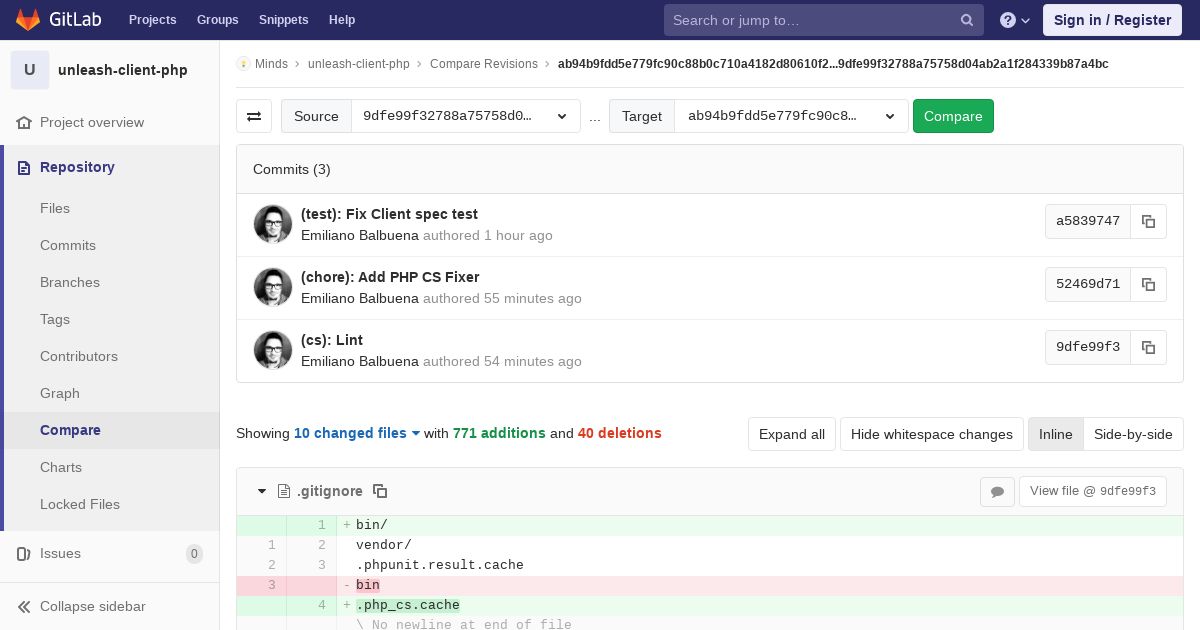
Task: Click unleash-client-php breadcrumb link
Action: point(359,63)
